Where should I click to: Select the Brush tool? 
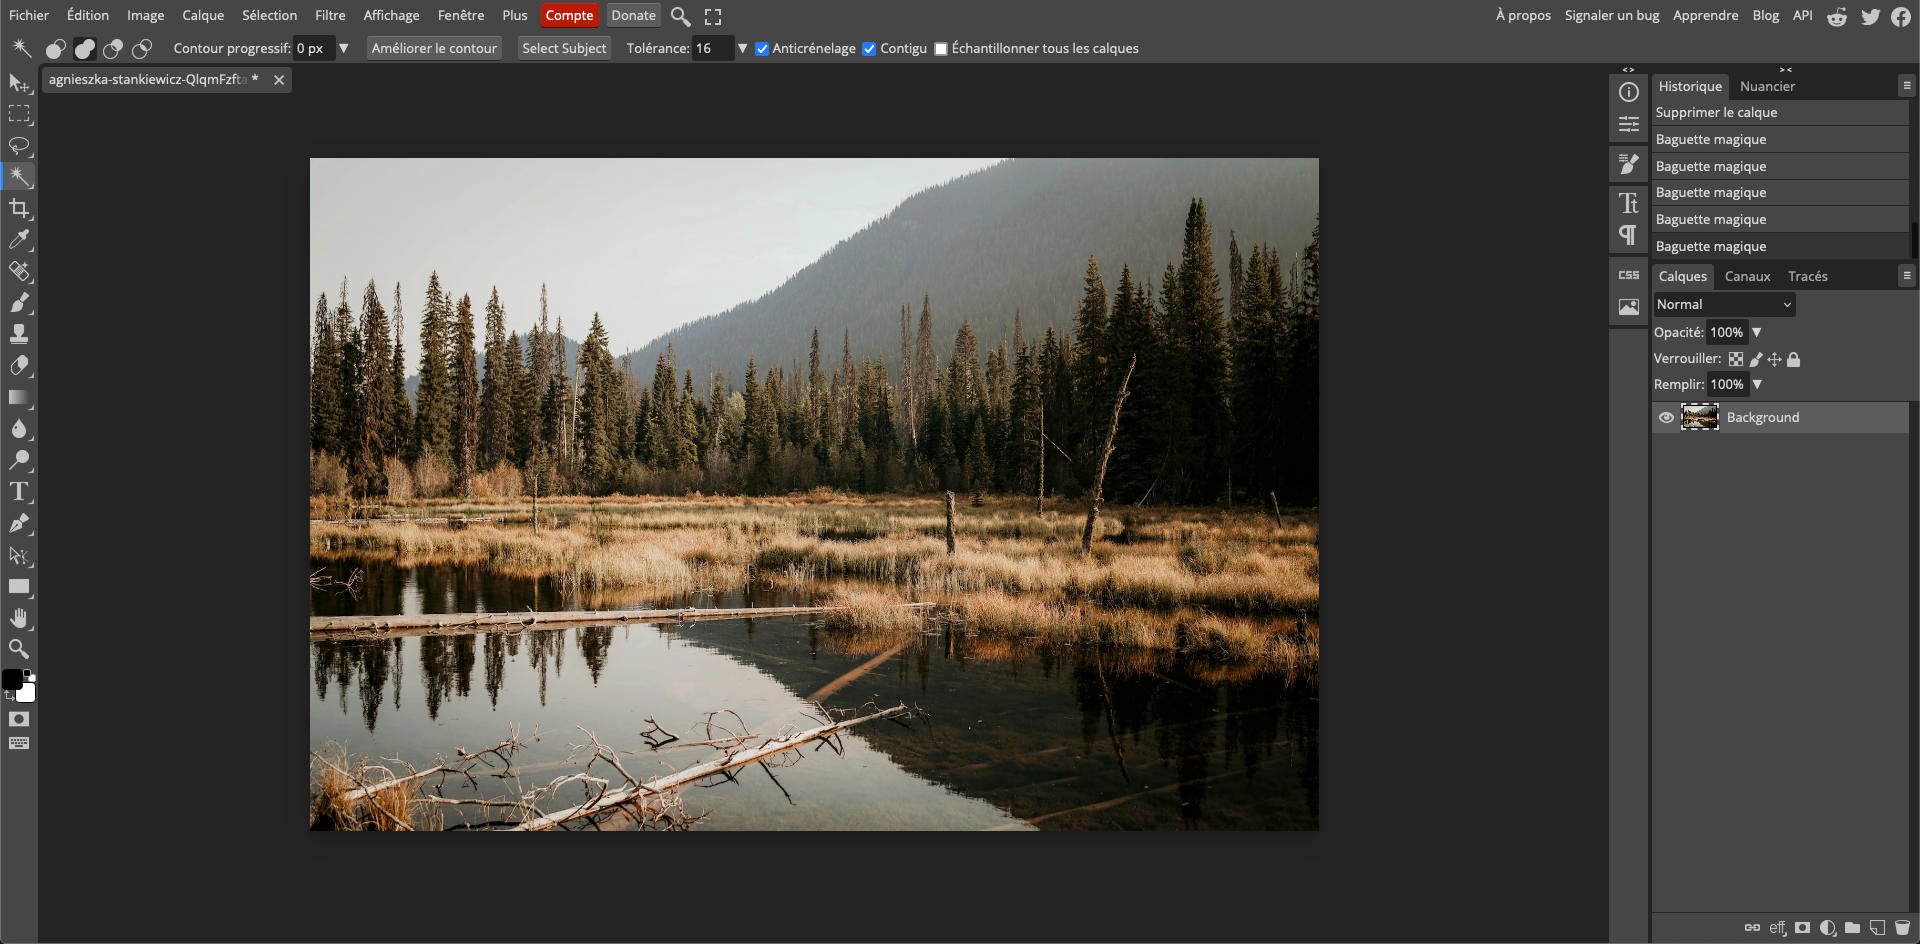[x=19, y=303]
